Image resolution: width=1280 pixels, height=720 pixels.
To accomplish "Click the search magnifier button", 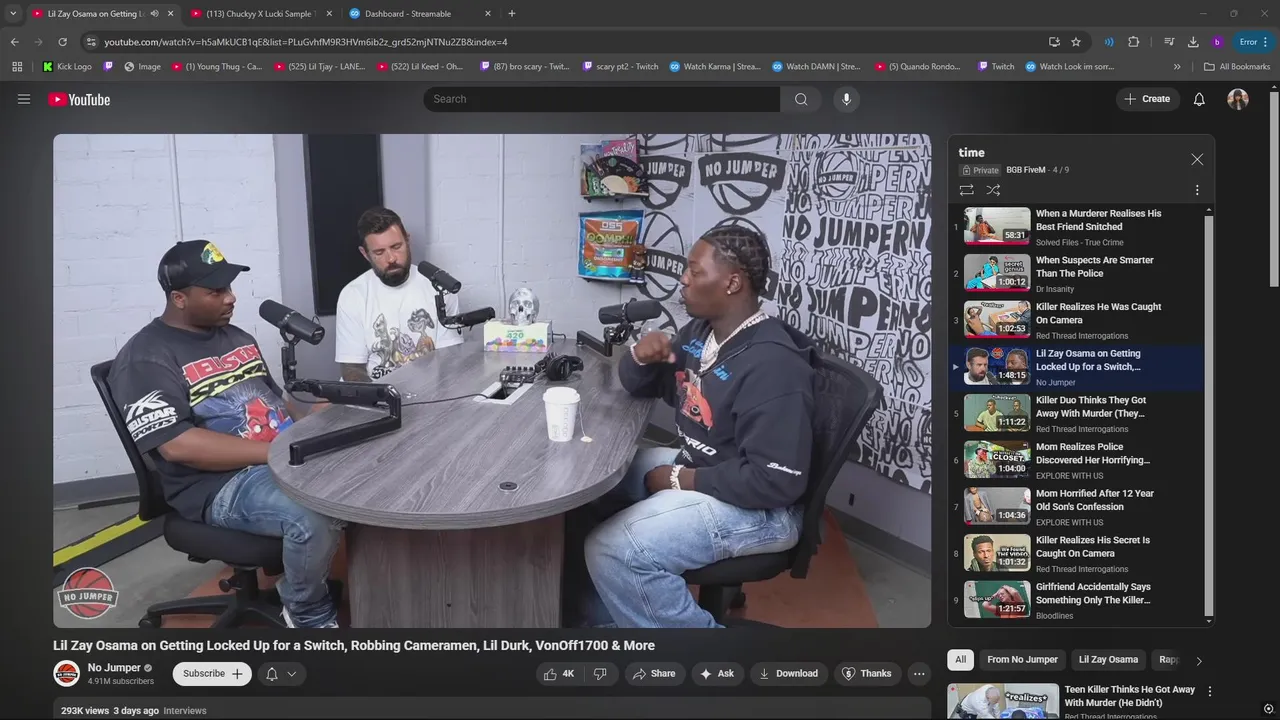I will 801,99.
